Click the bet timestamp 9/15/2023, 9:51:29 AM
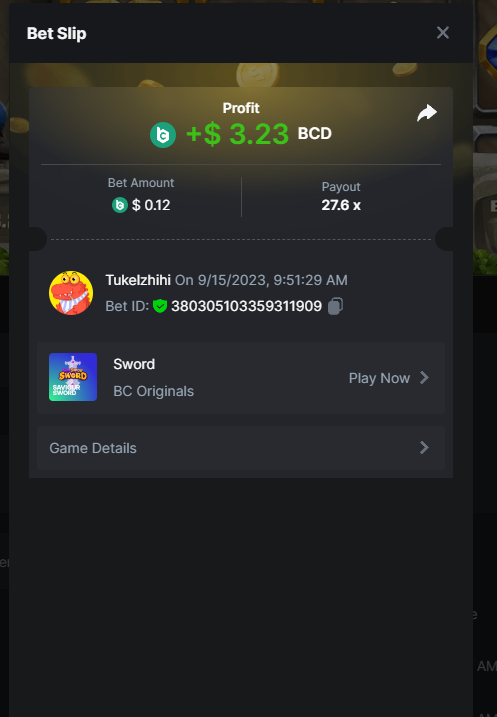The width and height of the screenshot is (497, 717). point(273,280)
